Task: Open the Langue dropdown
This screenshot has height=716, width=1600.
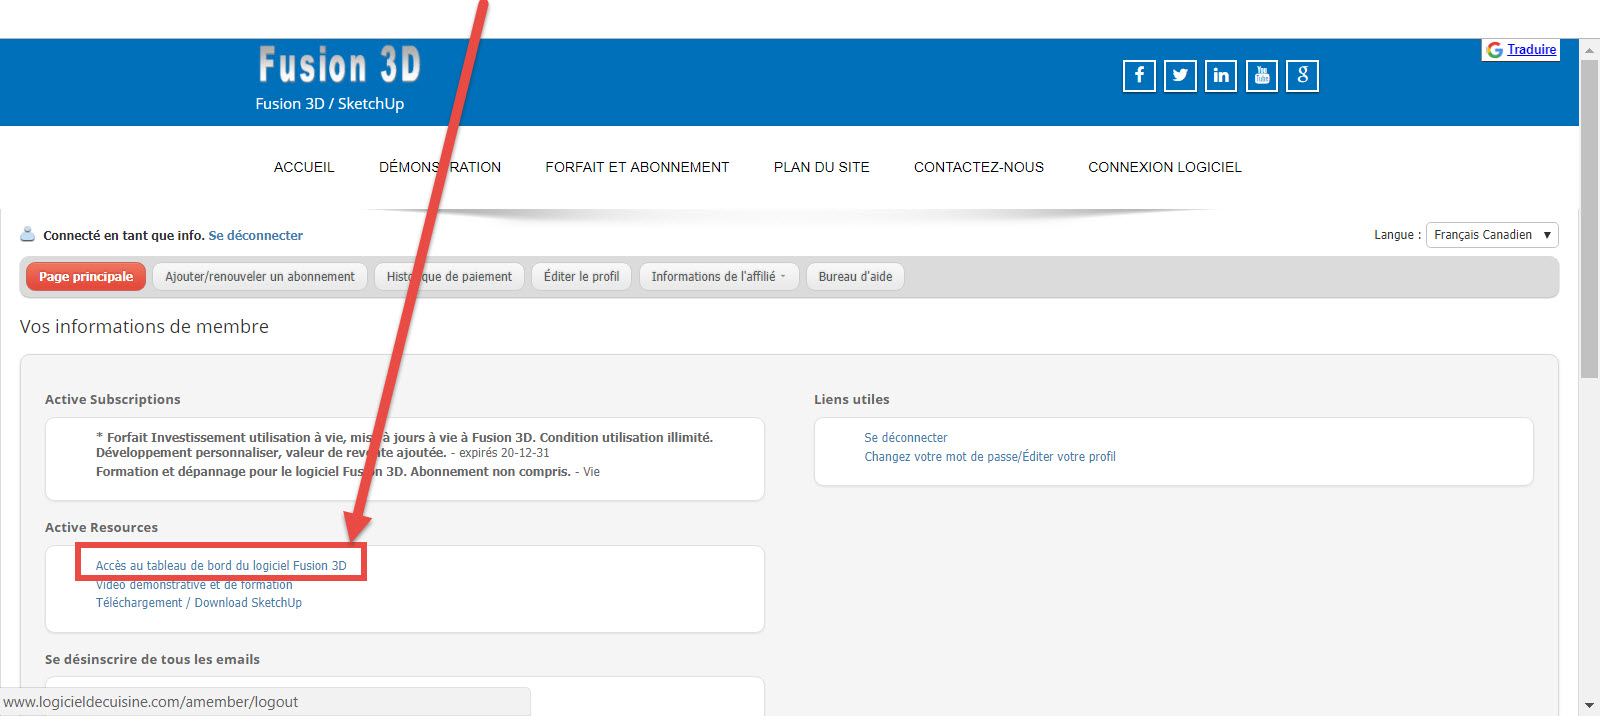Action: tap(1491, 235)
